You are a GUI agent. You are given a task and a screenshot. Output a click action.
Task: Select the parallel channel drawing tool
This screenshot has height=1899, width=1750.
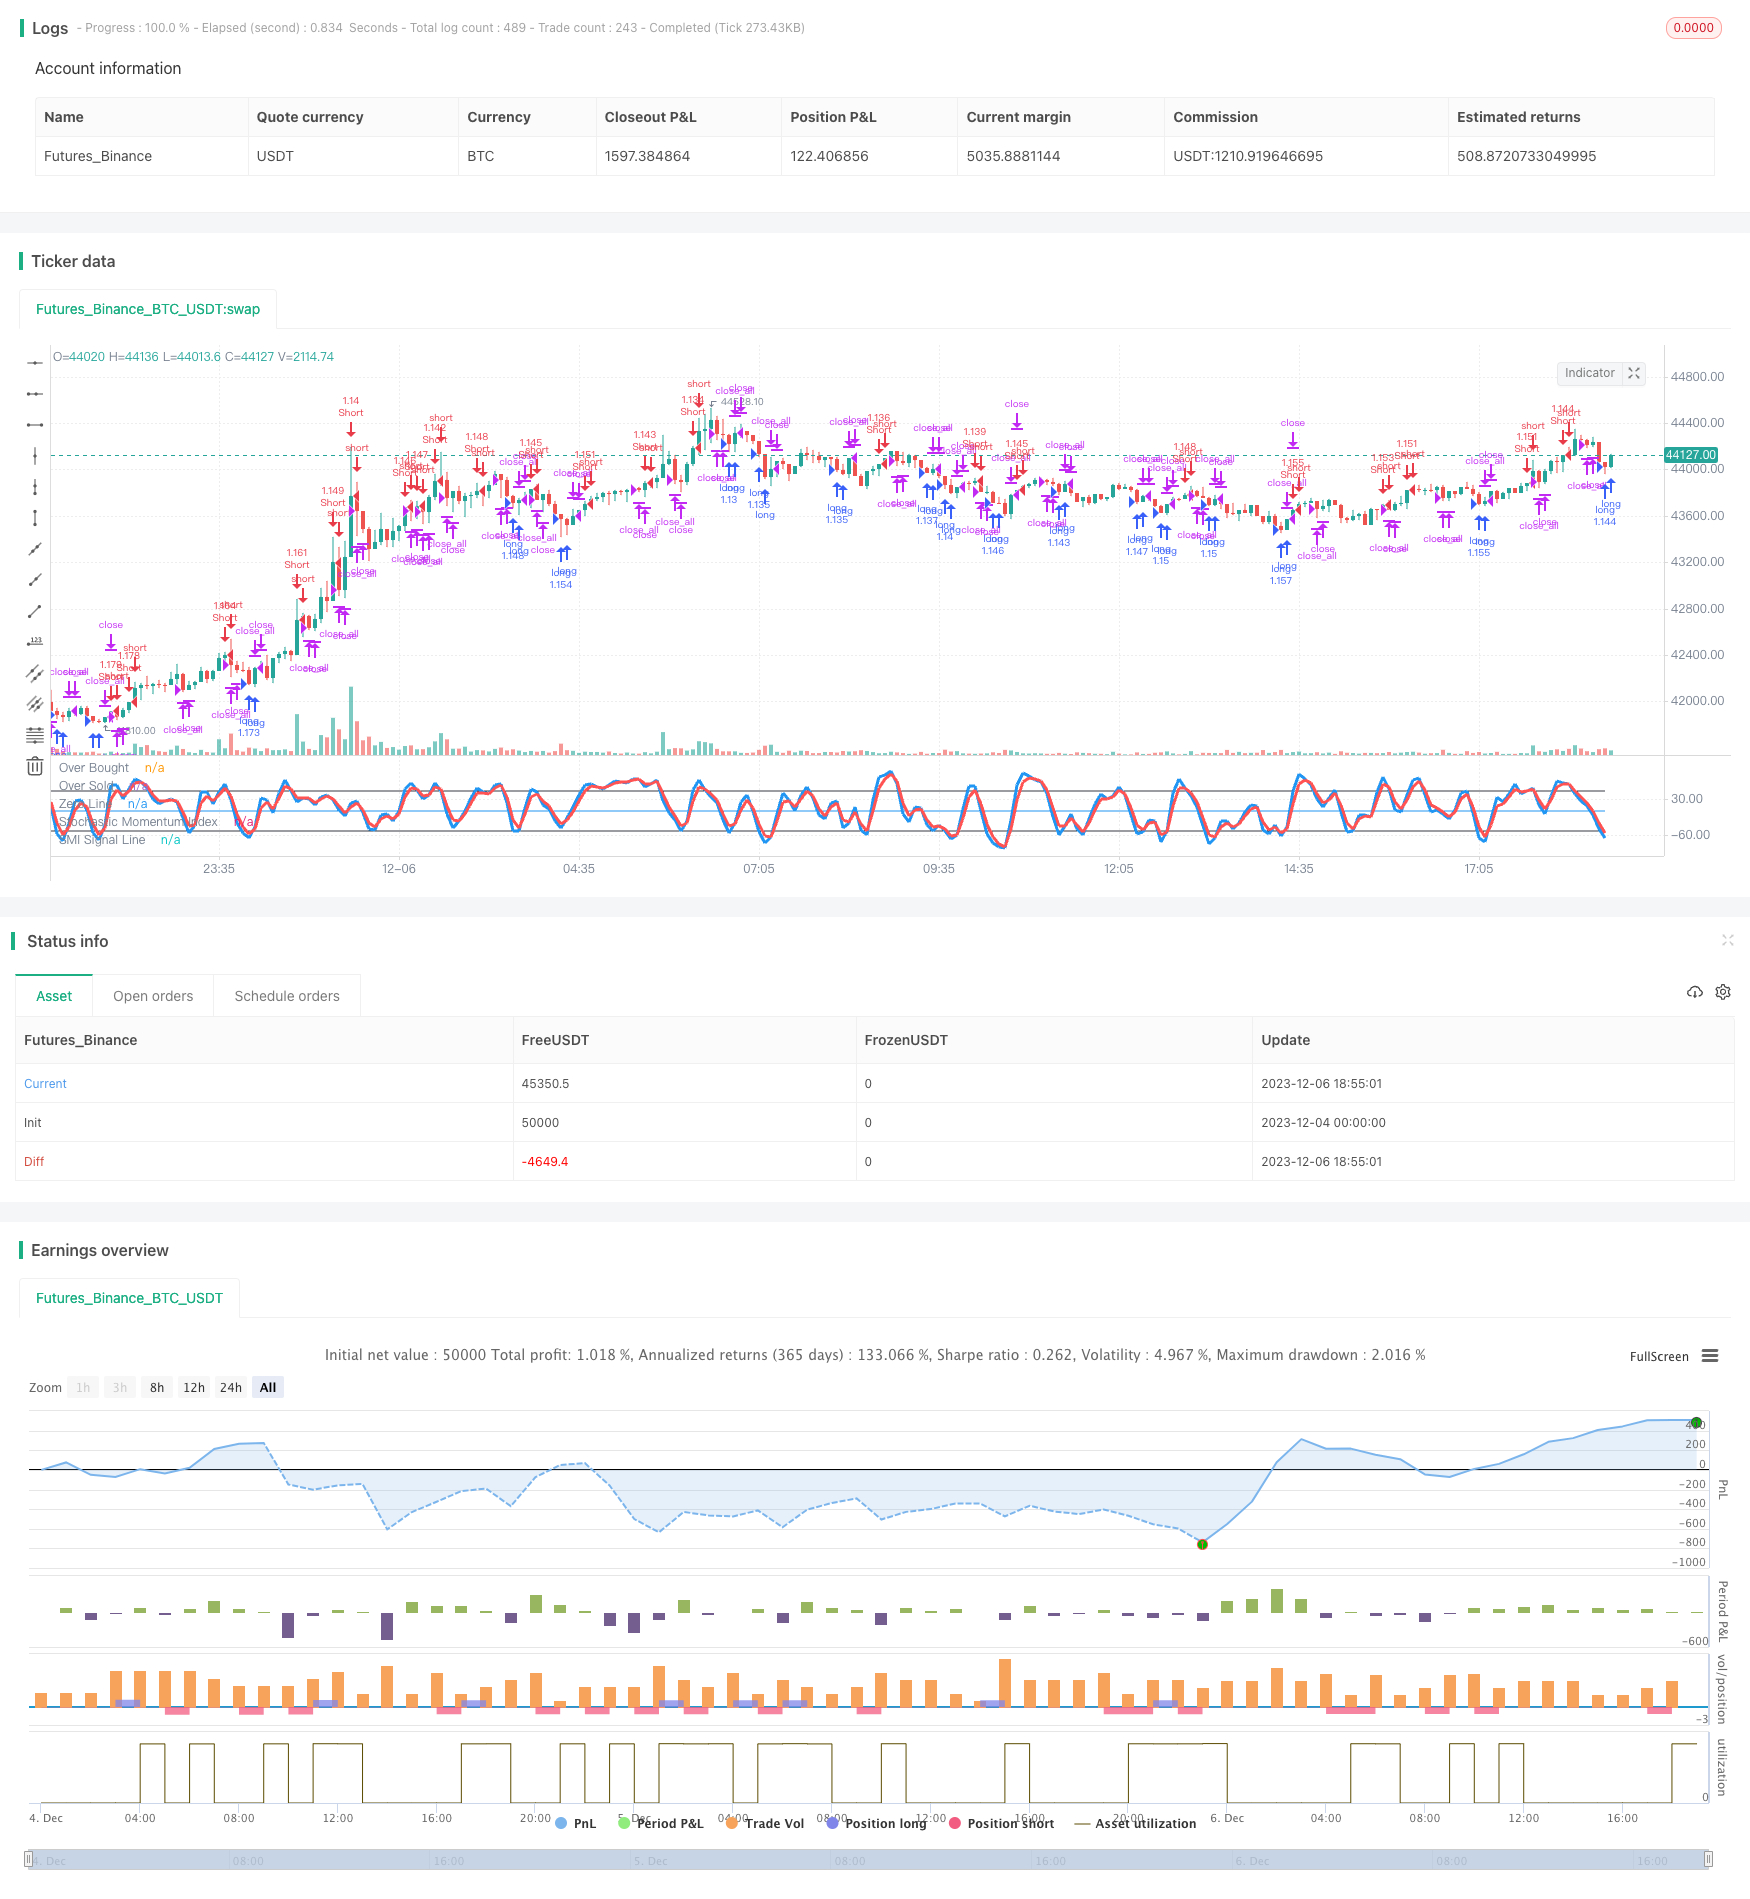click(35, 672)
